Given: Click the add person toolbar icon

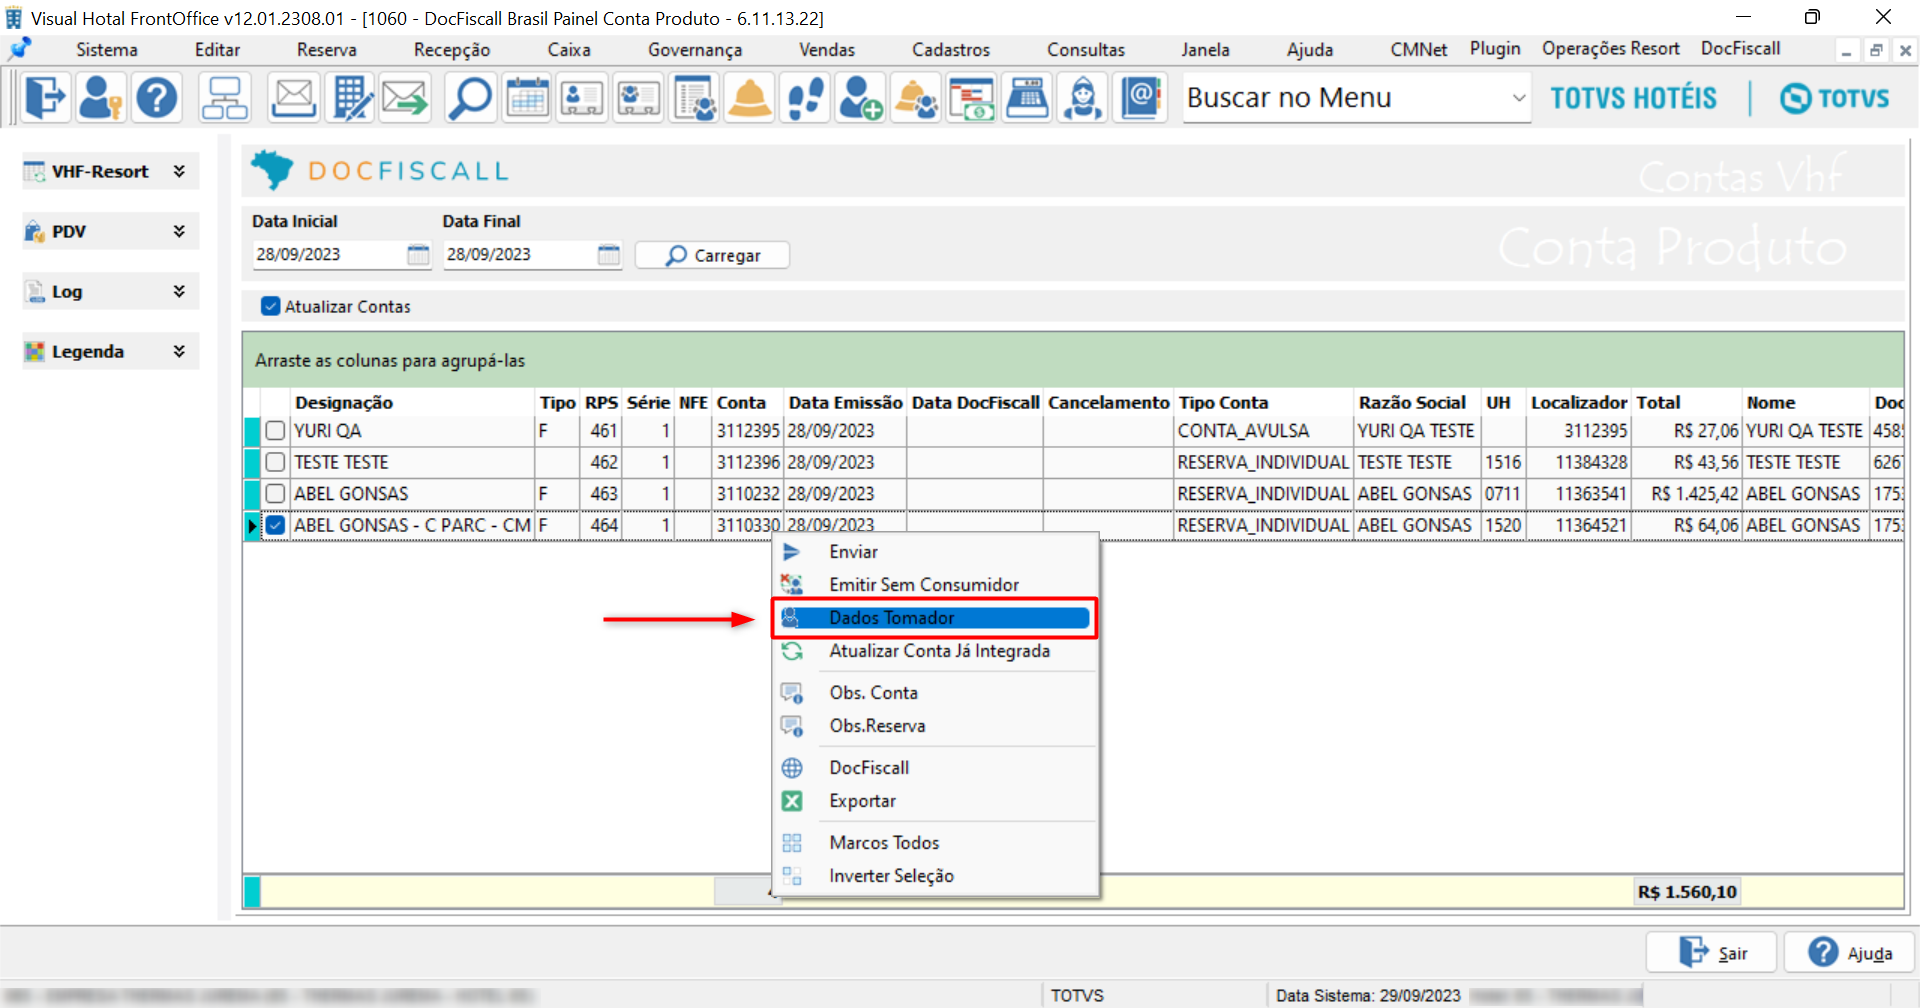Looking at the screenshot, I should pos(860,98).
